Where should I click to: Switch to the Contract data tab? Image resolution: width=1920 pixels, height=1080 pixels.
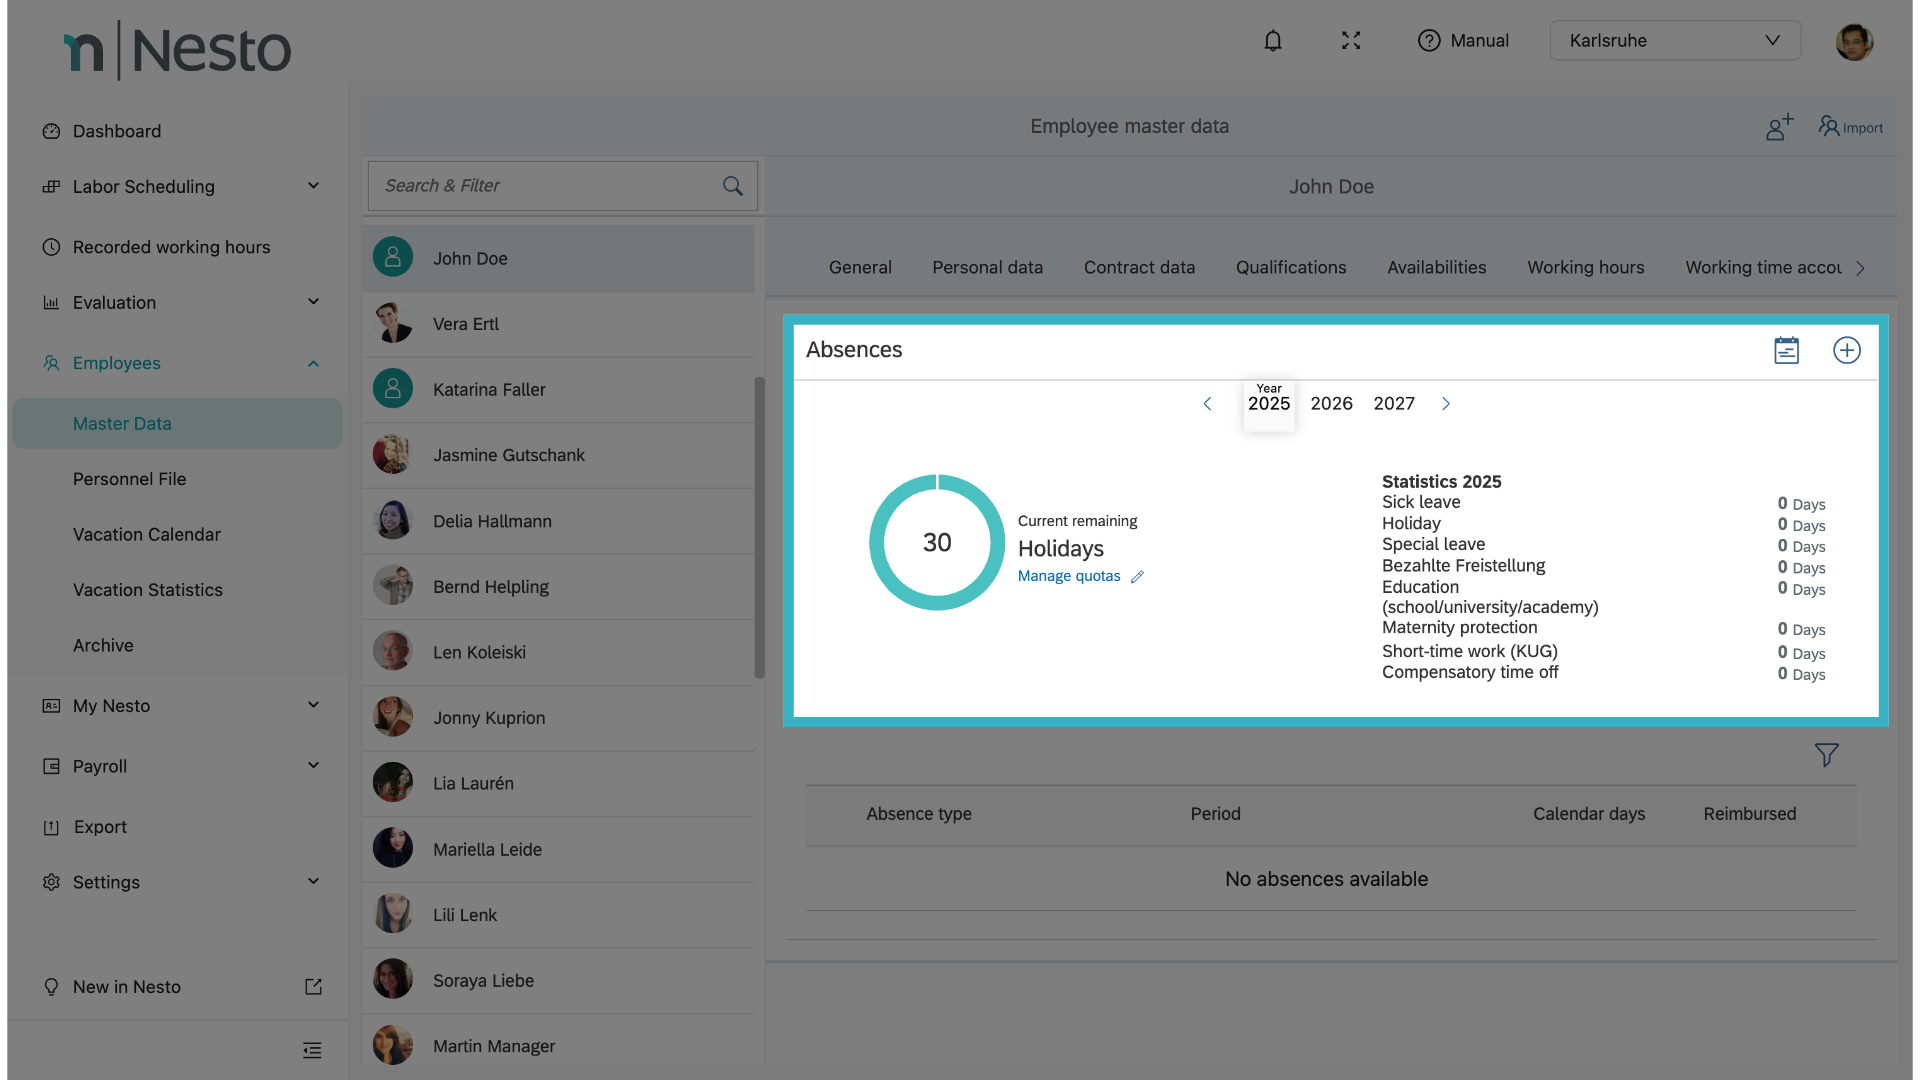(x=1139, y=268)
